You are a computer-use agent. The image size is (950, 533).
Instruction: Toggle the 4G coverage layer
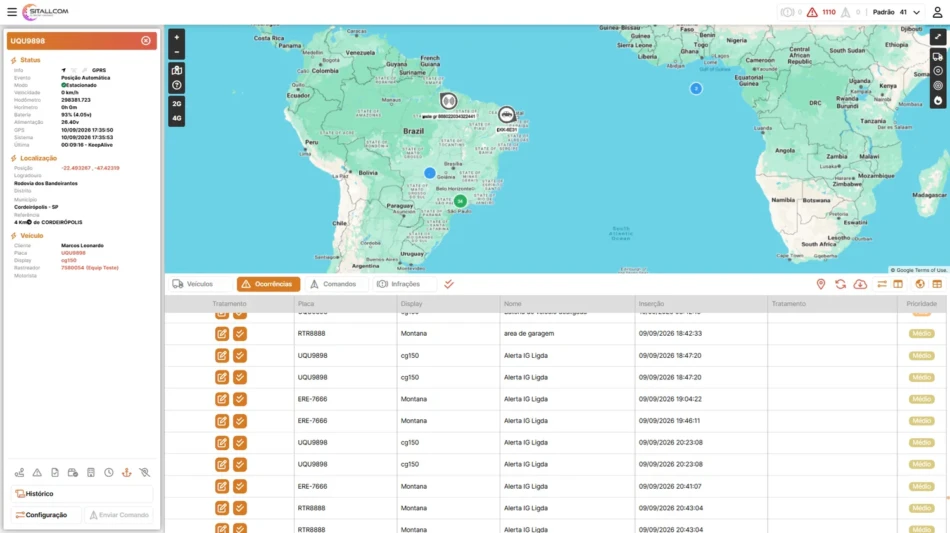point(176,118)
